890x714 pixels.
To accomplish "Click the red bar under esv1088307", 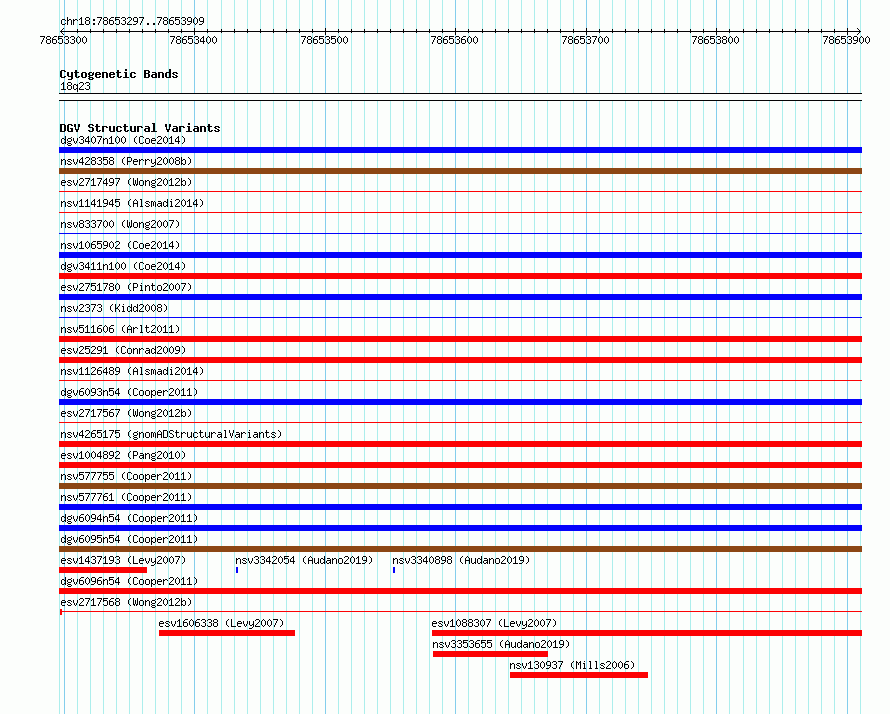I will [x=646, y=633].
